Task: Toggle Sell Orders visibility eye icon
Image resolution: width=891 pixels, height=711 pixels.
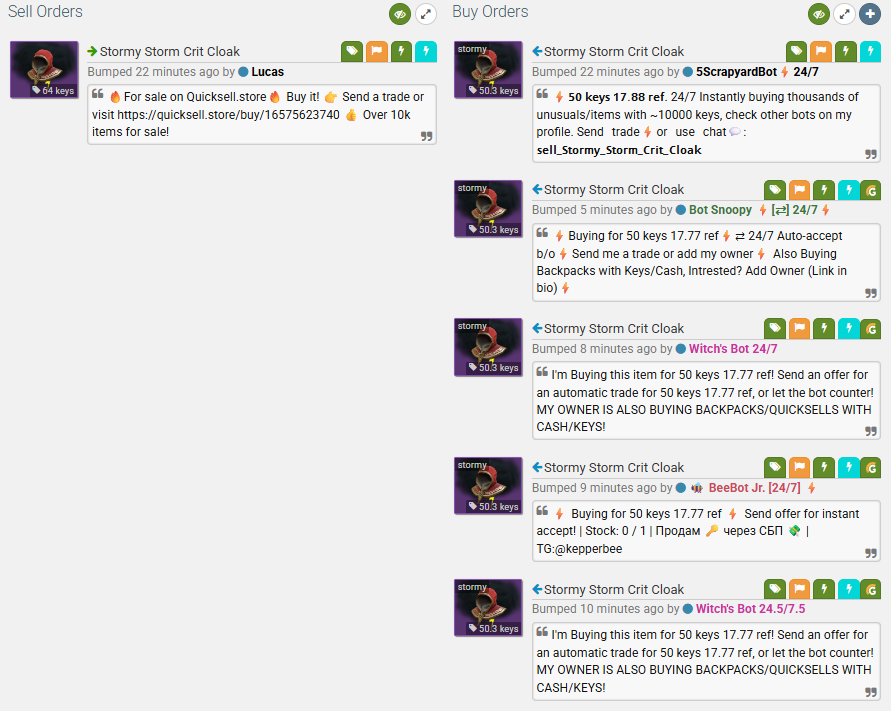Action: [x=399, y=14]
